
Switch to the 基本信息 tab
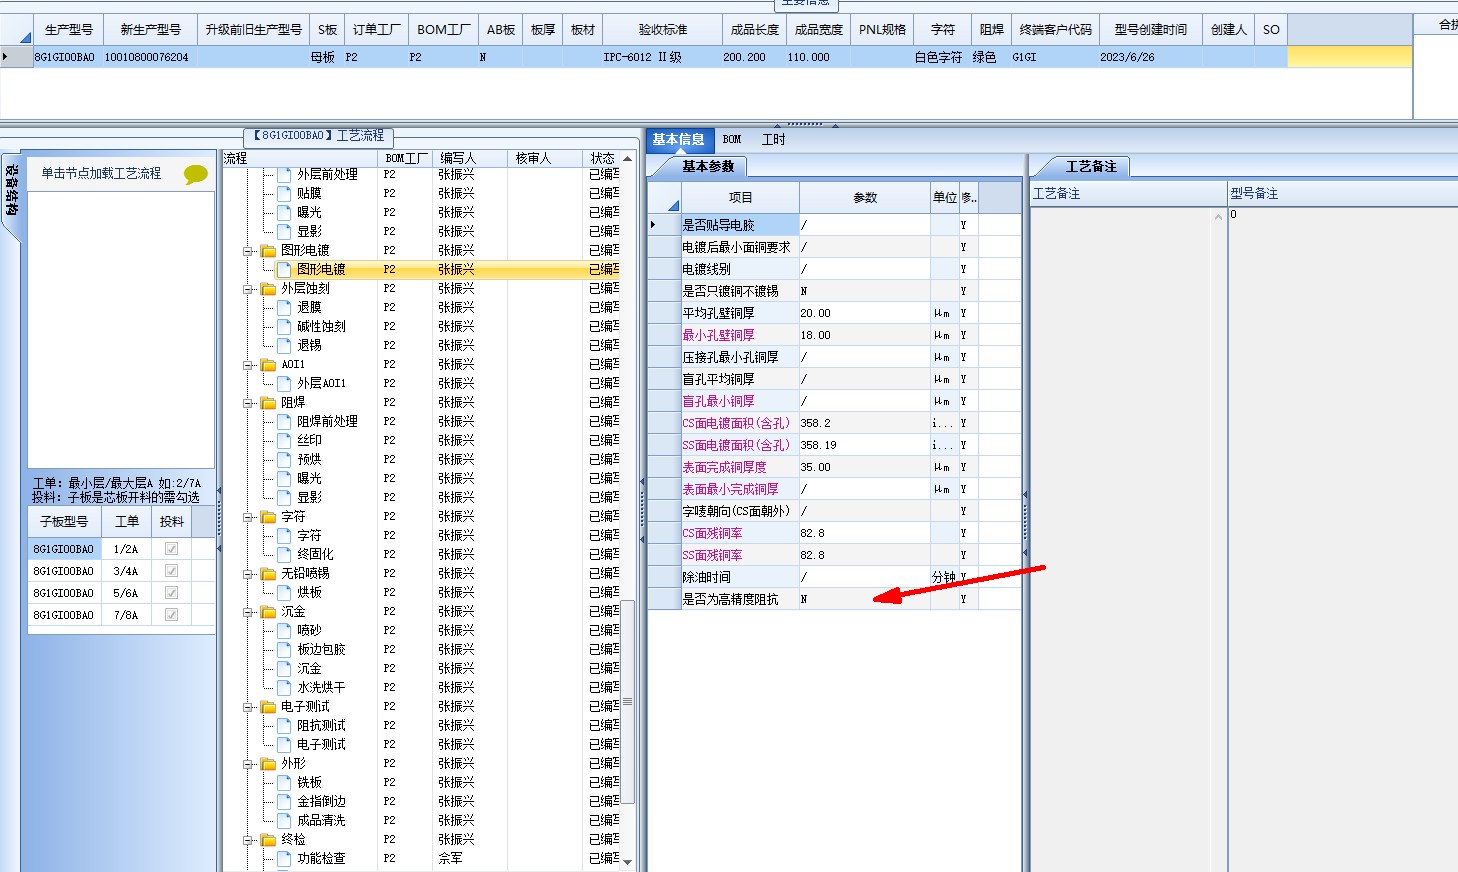tap(679, 140)
